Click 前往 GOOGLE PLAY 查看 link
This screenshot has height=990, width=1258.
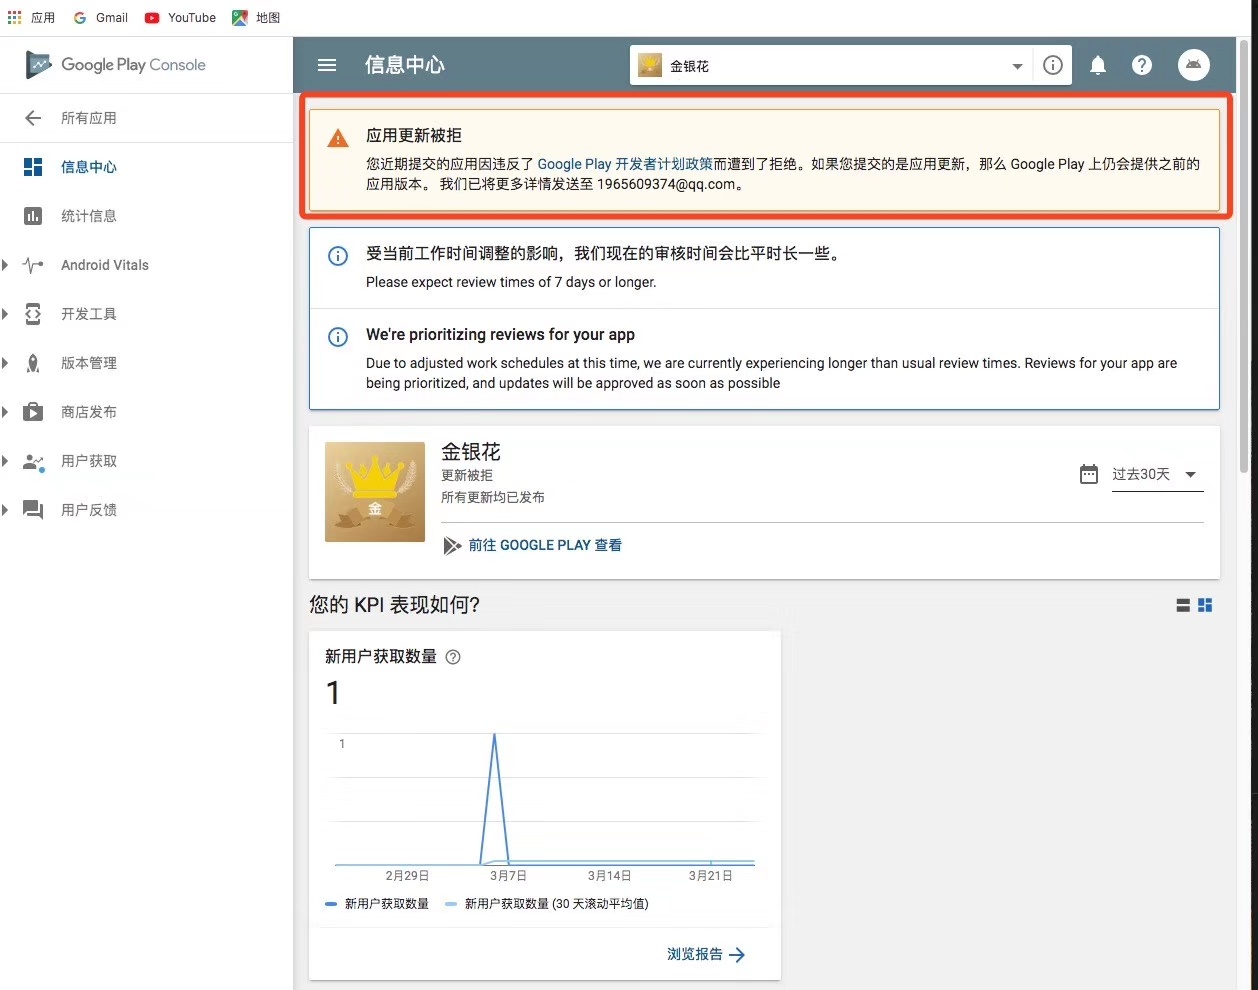(545, 545)
